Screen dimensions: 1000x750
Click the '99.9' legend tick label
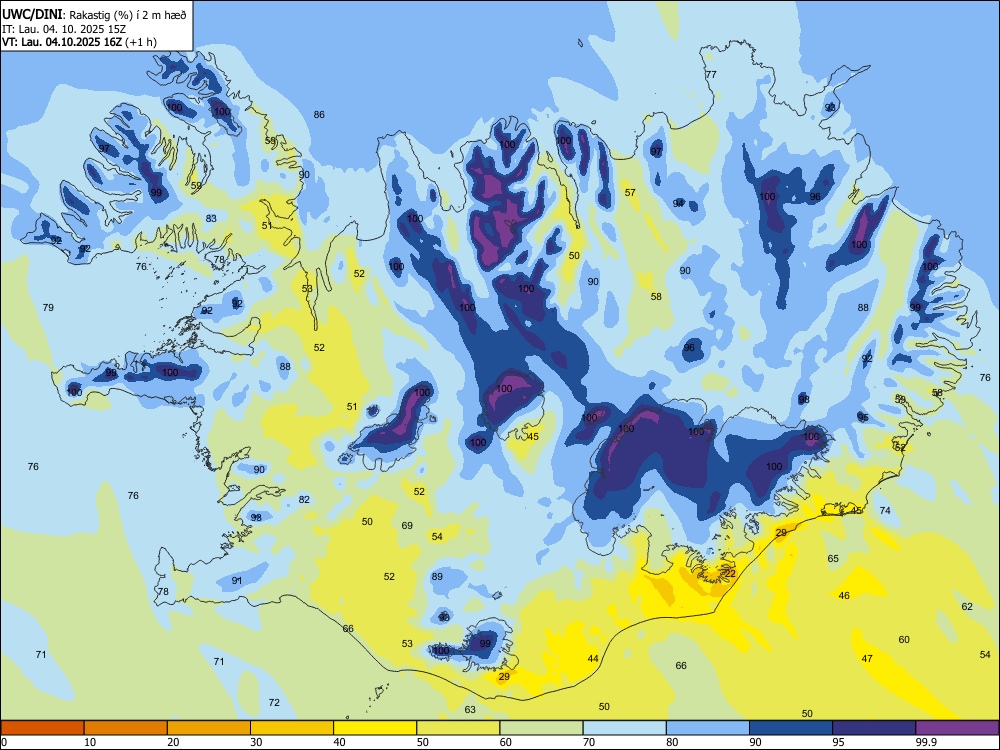click(926, 742)
